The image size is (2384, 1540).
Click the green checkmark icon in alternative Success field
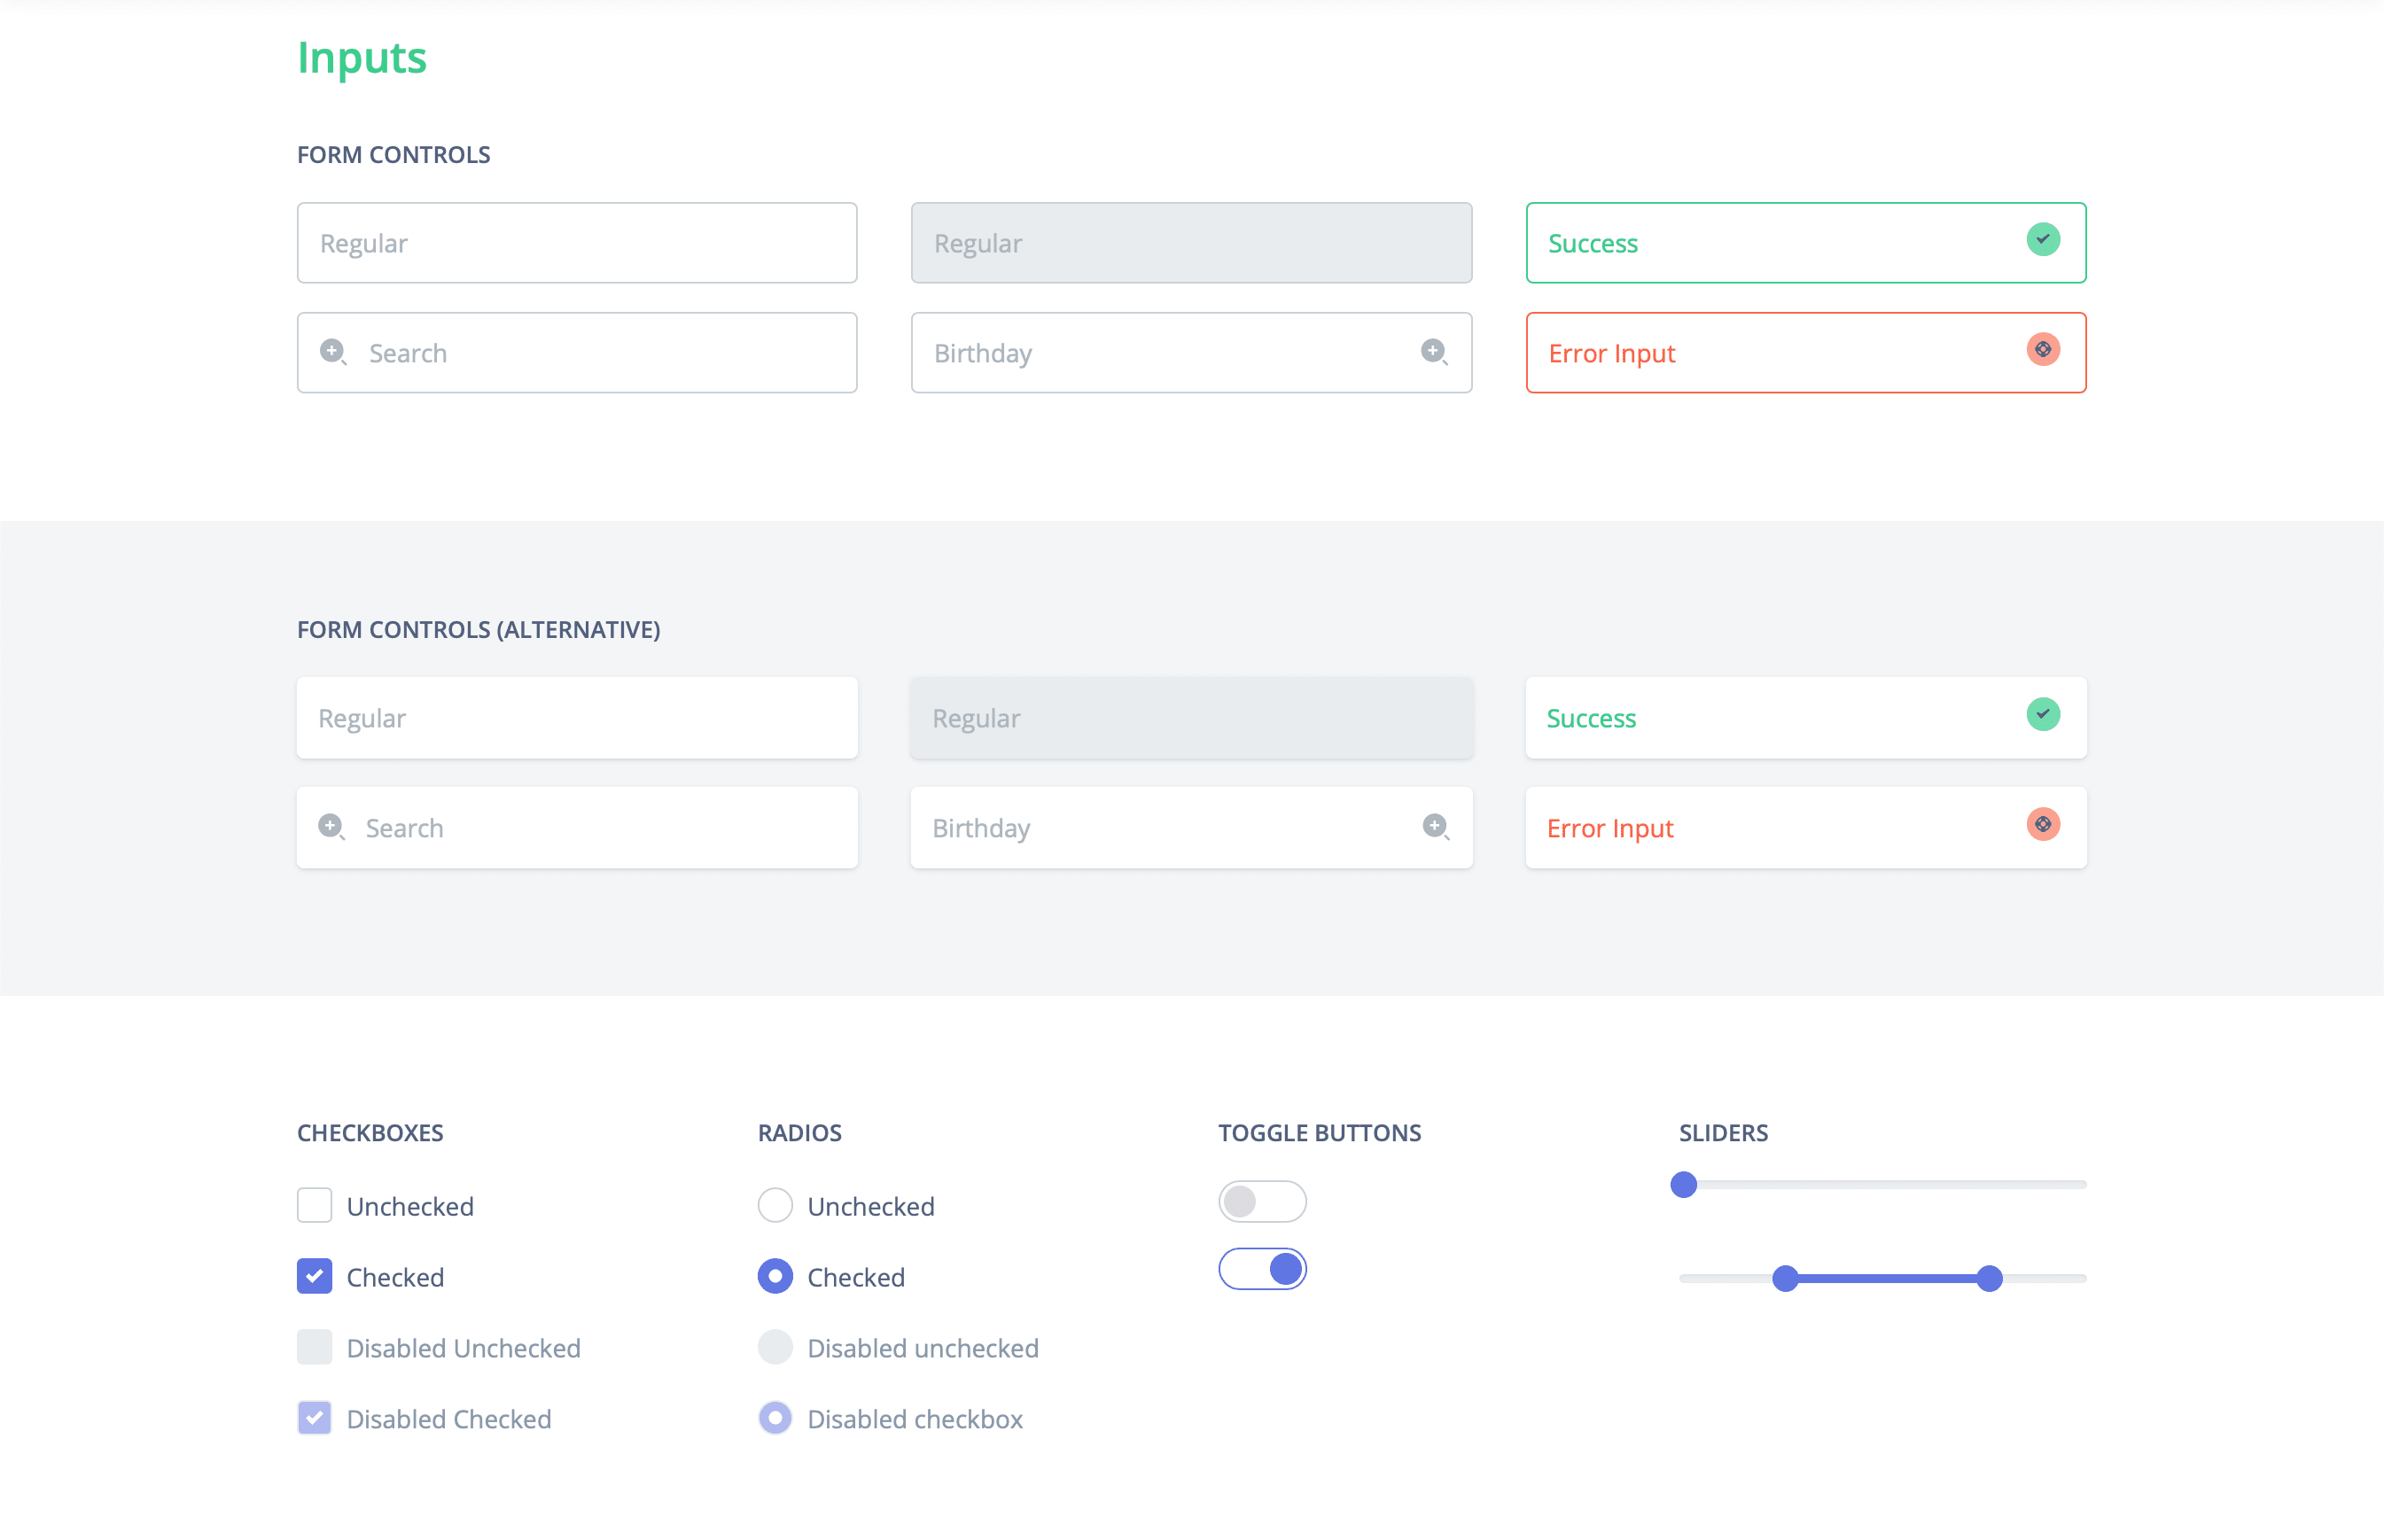coord(2042,715)
